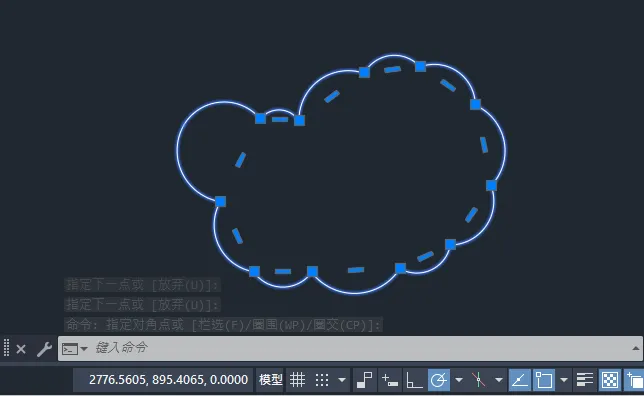Toggle transparency checkerboard icon
This screenshot has height=396, width=644.
pyautogui.click(x=610, y=380)
